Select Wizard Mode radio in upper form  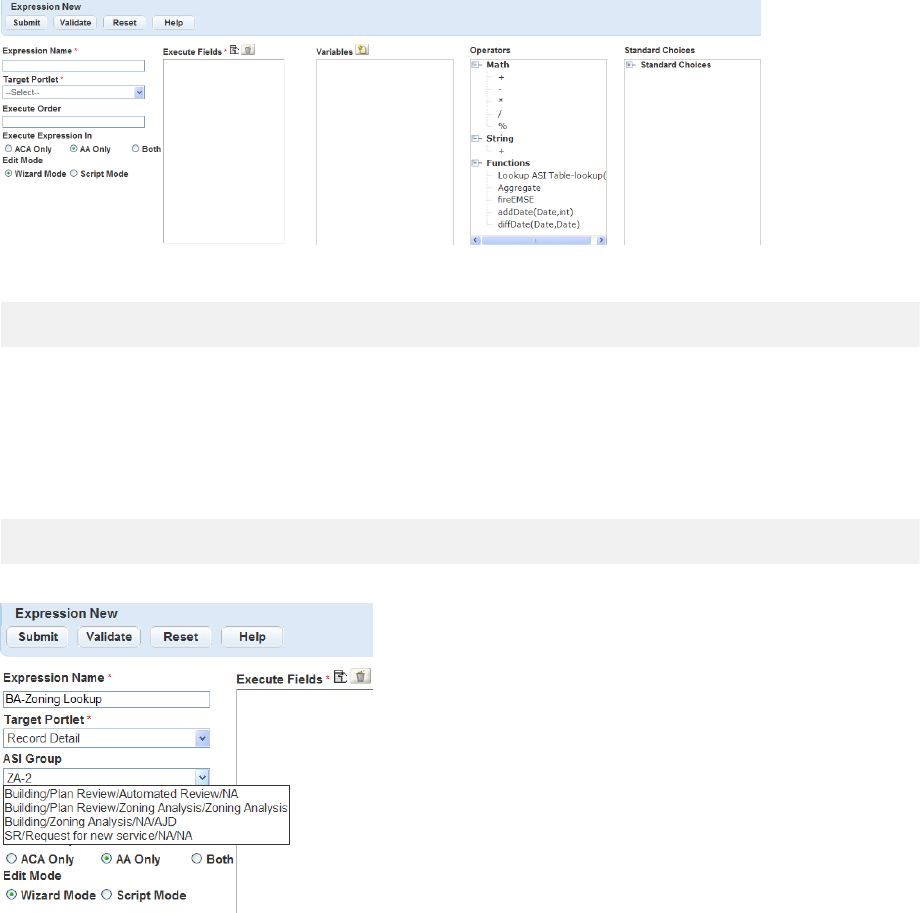pos(8,174)
